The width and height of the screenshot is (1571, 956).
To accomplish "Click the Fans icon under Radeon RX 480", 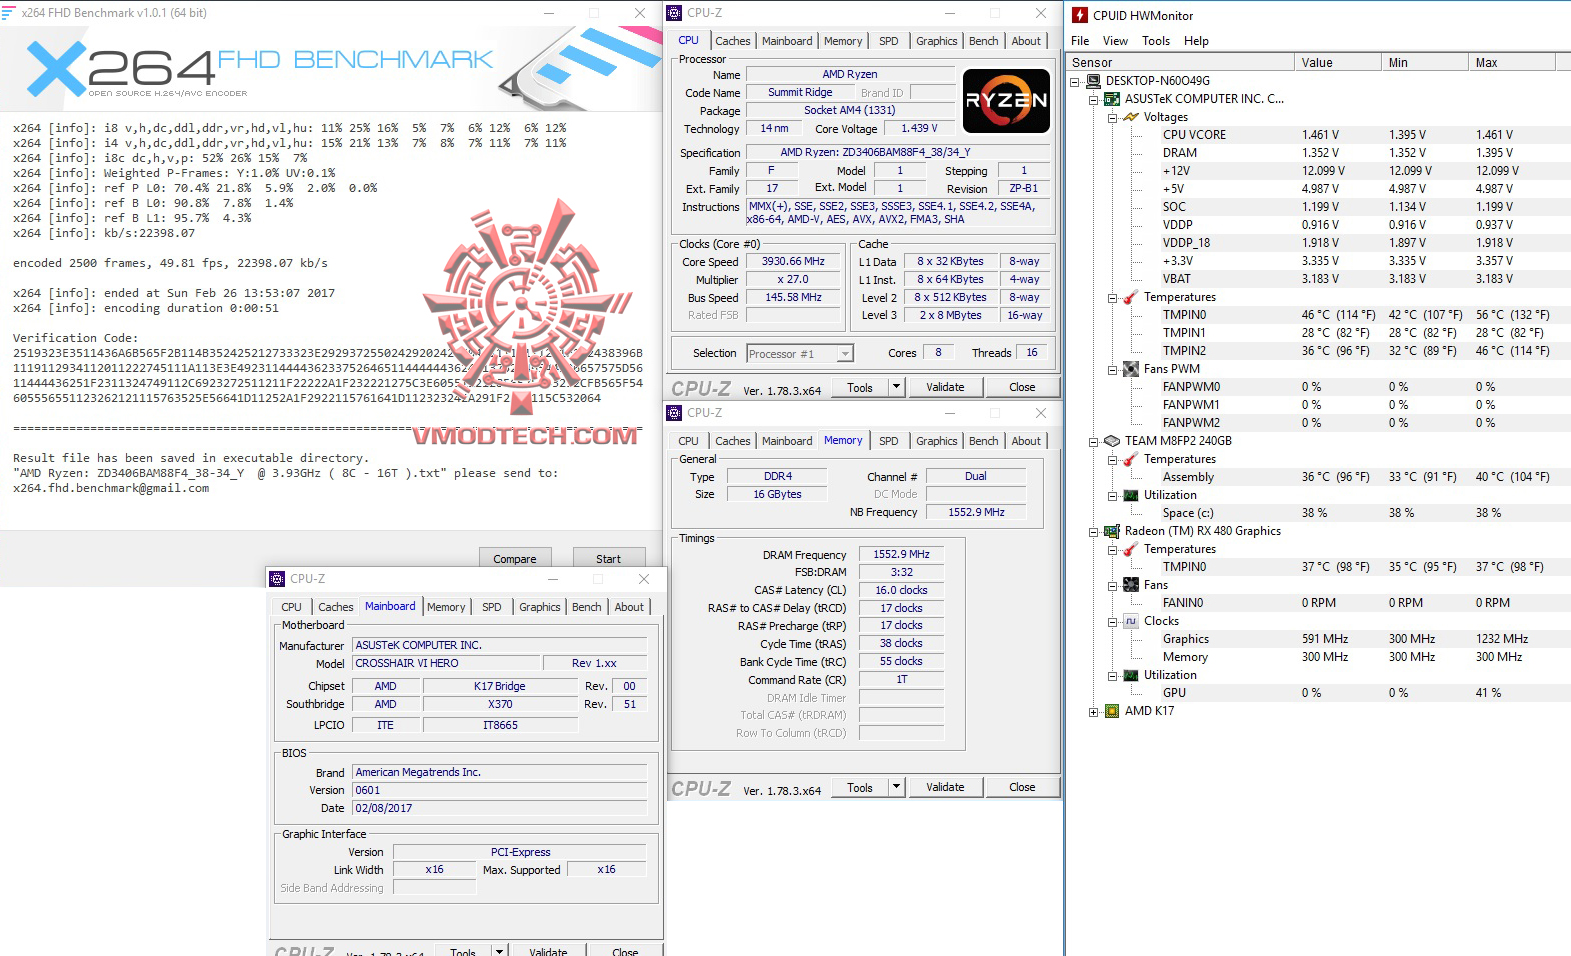I will pyautogui.click(x=1131, y=585).
